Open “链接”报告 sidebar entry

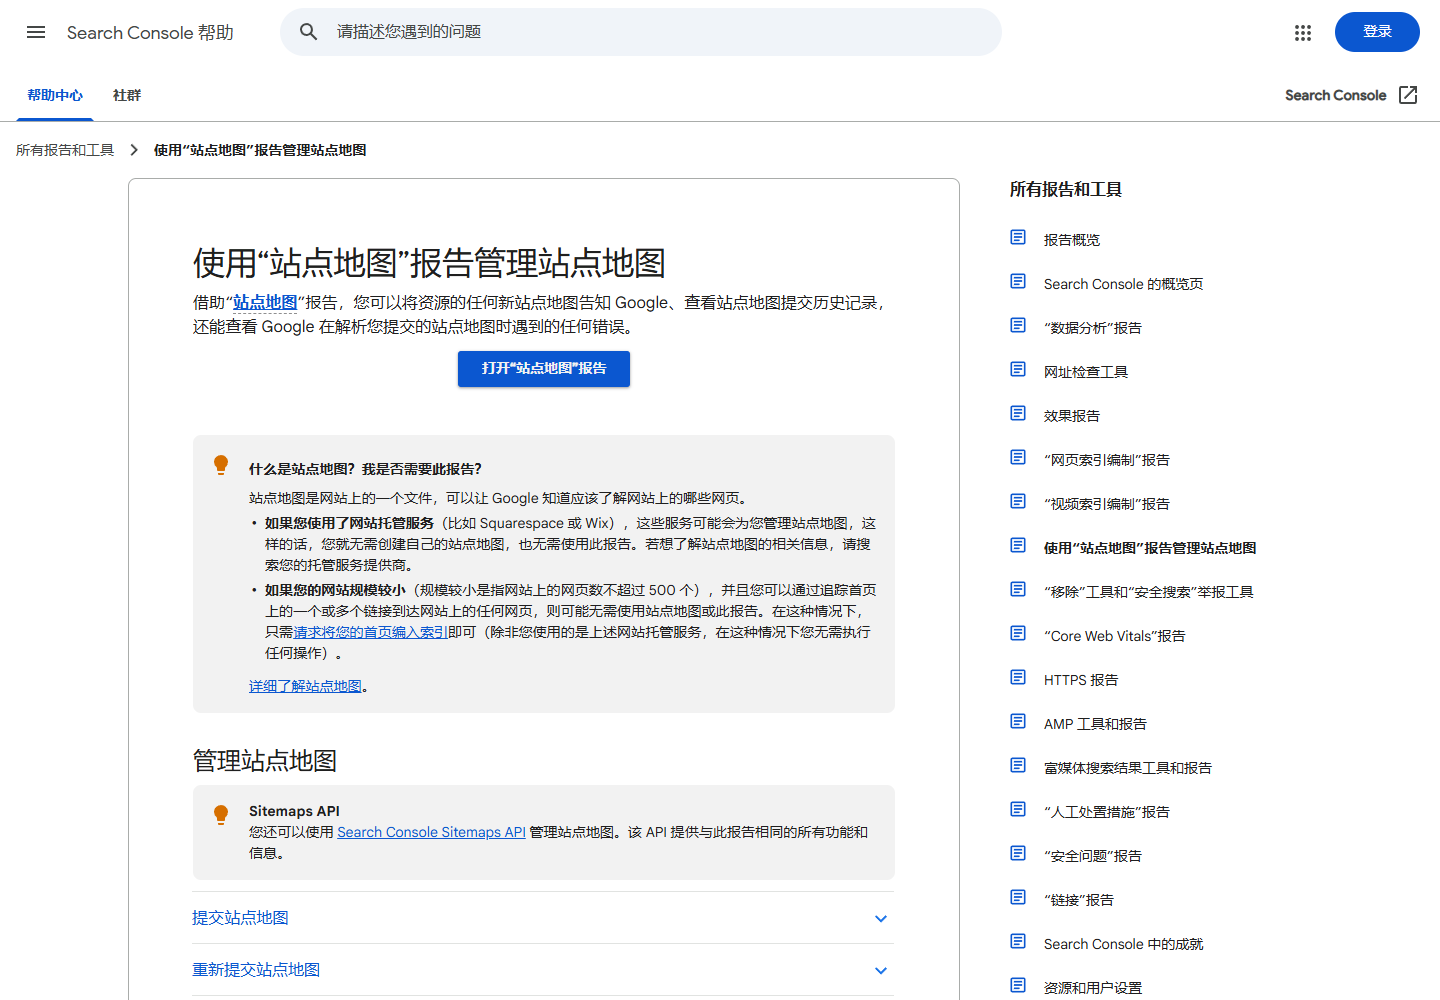pos(1078,900)
